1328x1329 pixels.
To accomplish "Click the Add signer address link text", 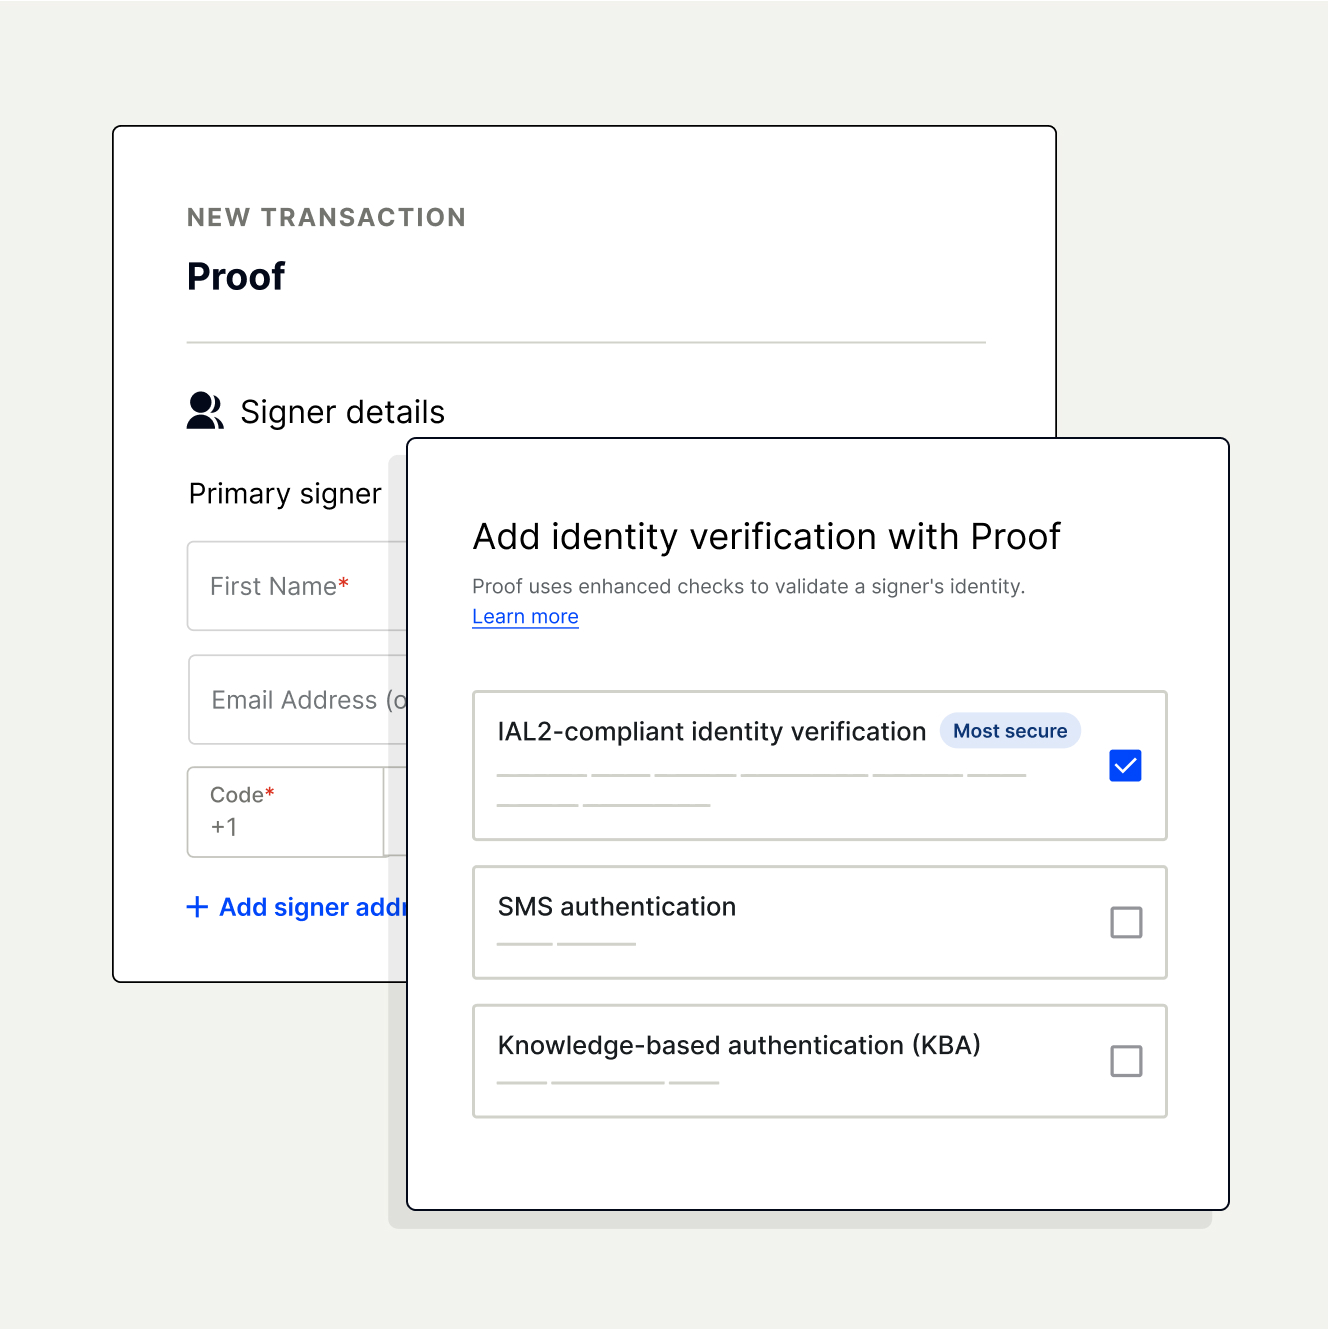I will pyautogui.click(x=312, y=907).
